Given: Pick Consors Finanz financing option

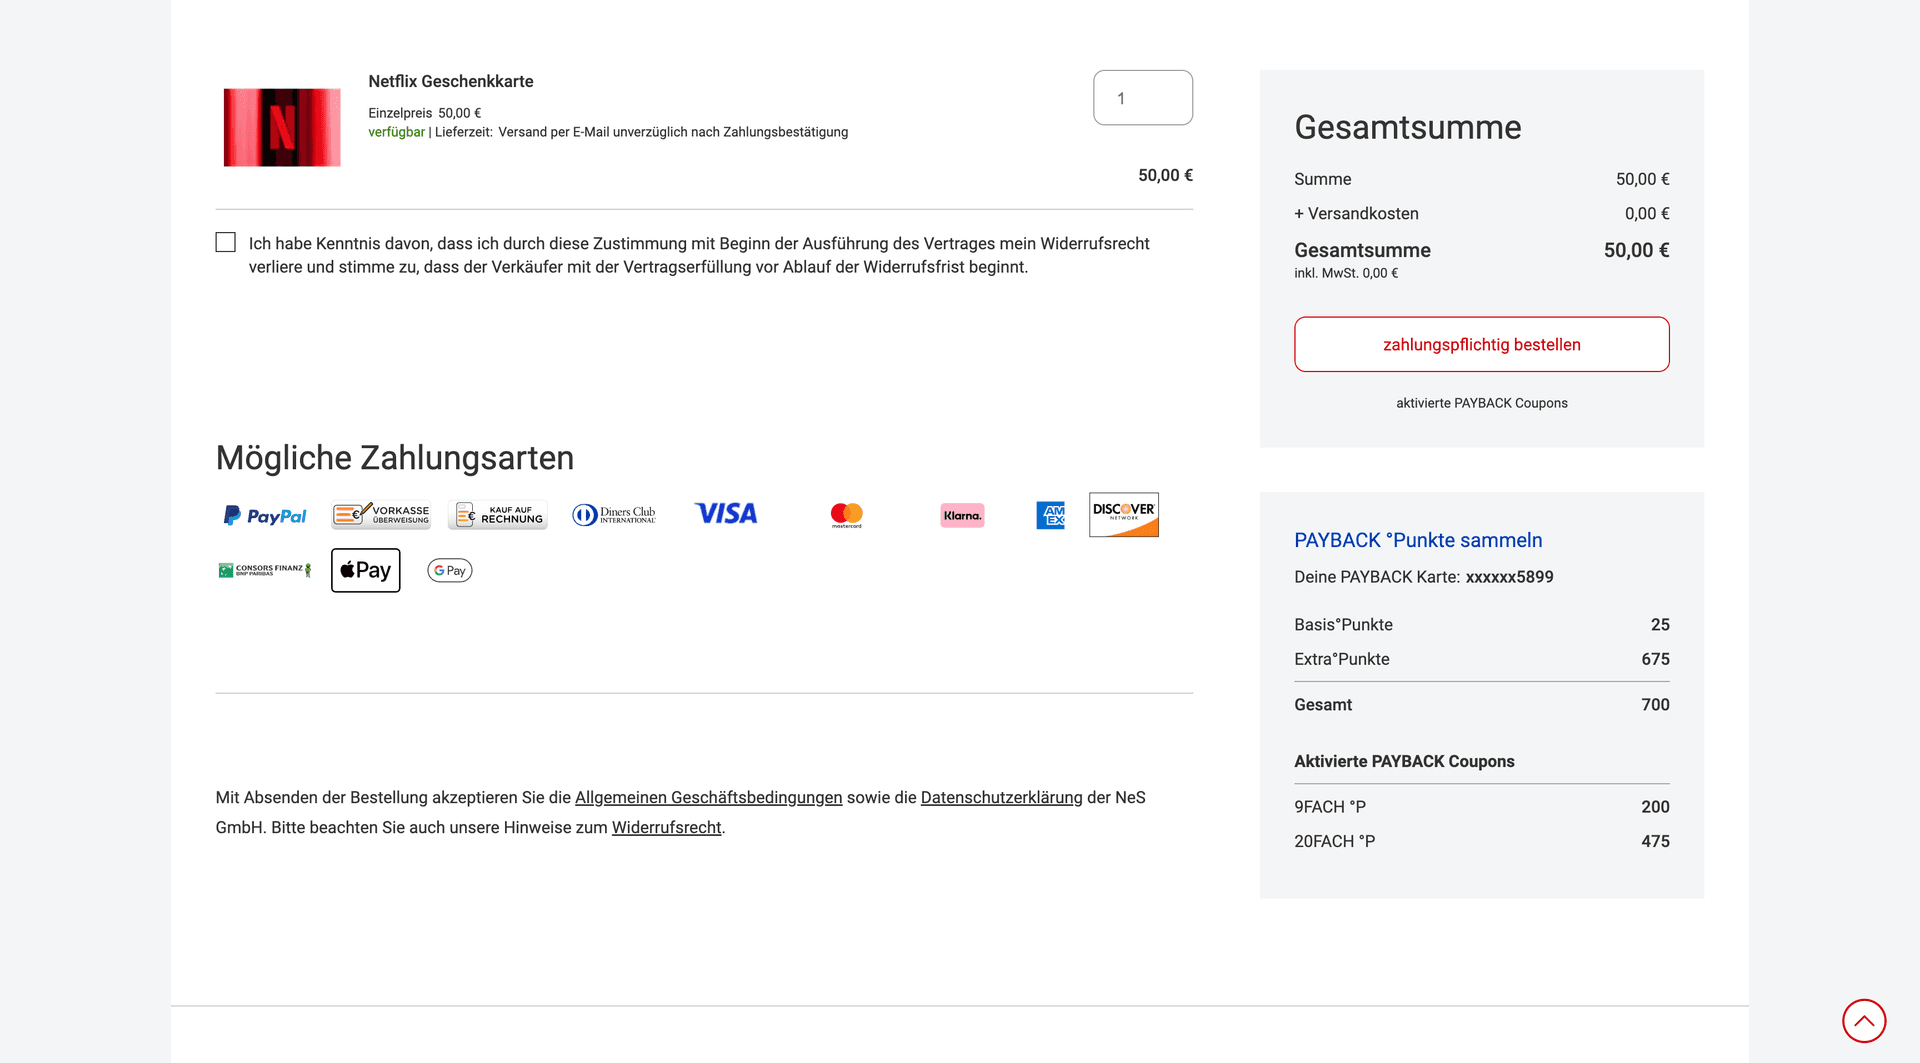Looking at the screenshot, I should tap(264, 569).
